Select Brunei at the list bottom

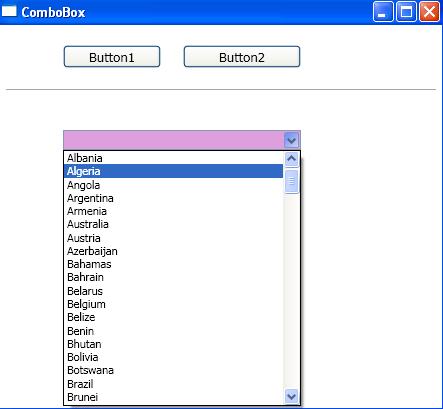[173, 397]
